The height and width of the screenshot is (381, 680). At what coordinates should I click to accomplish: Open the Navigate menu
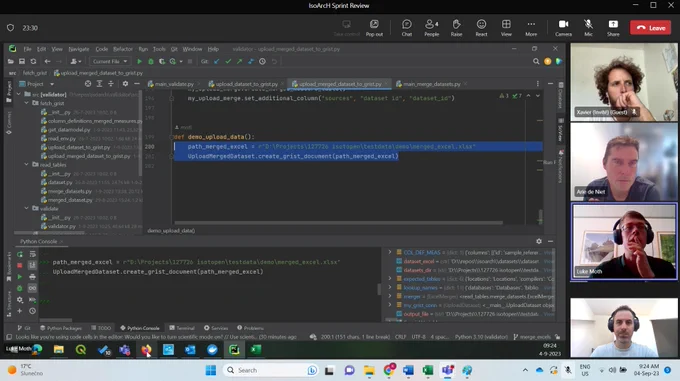tap(78, 49)
